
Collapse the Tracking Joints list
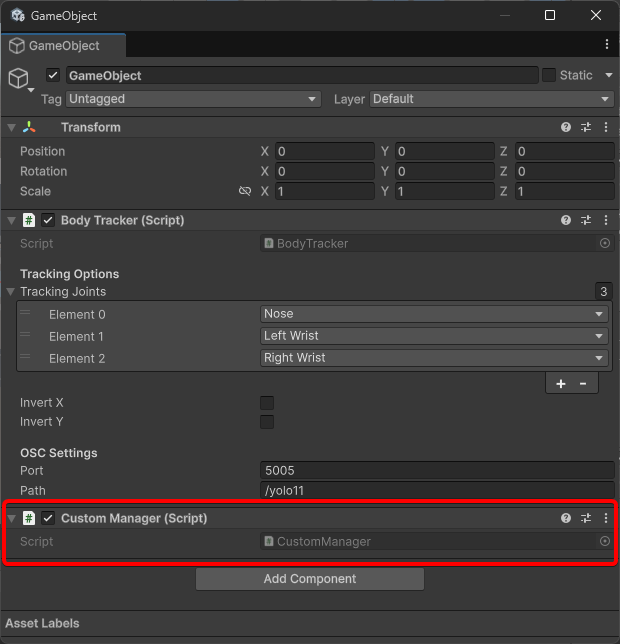(11, 292)
